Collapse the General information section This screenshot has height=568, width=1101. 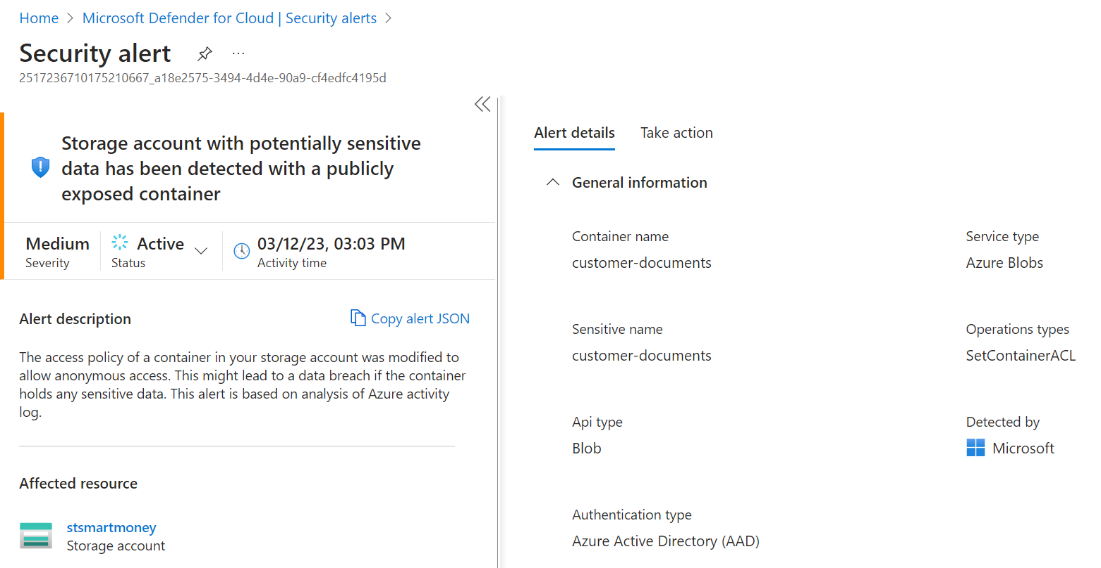click(553, 183)
